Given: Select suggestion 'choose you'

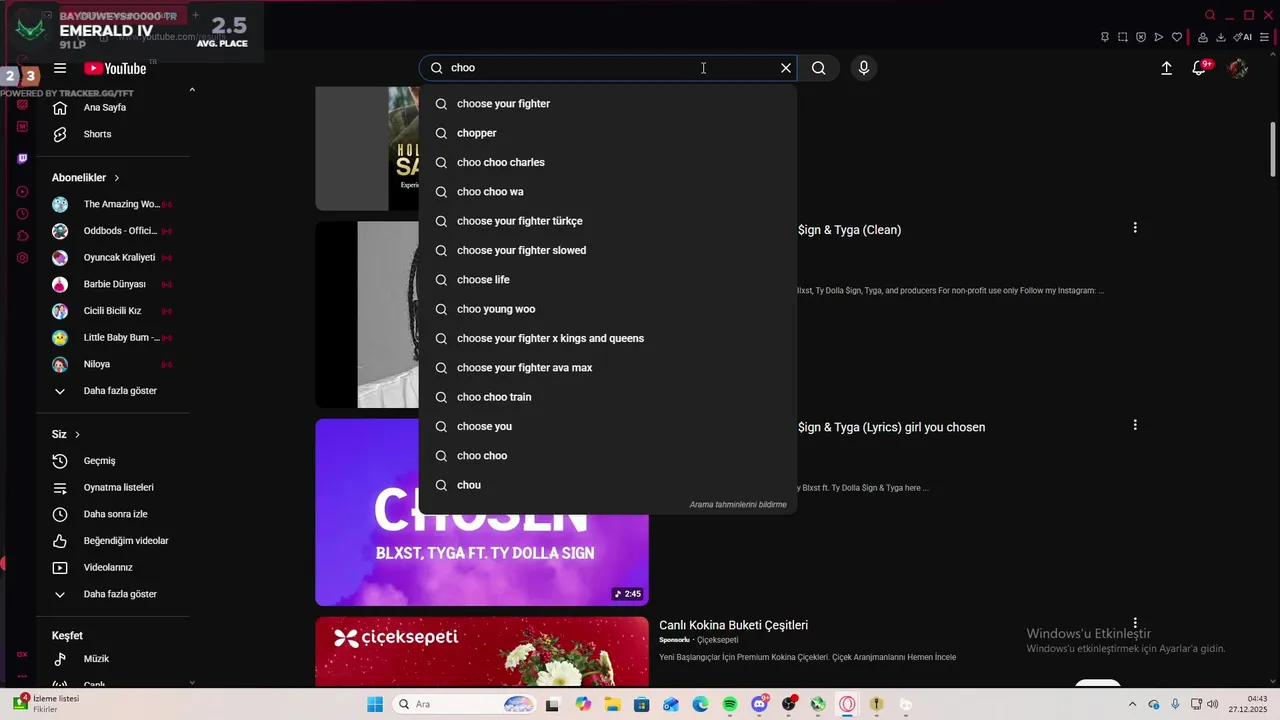Looking at the screenshot, I should coord(608,426).
